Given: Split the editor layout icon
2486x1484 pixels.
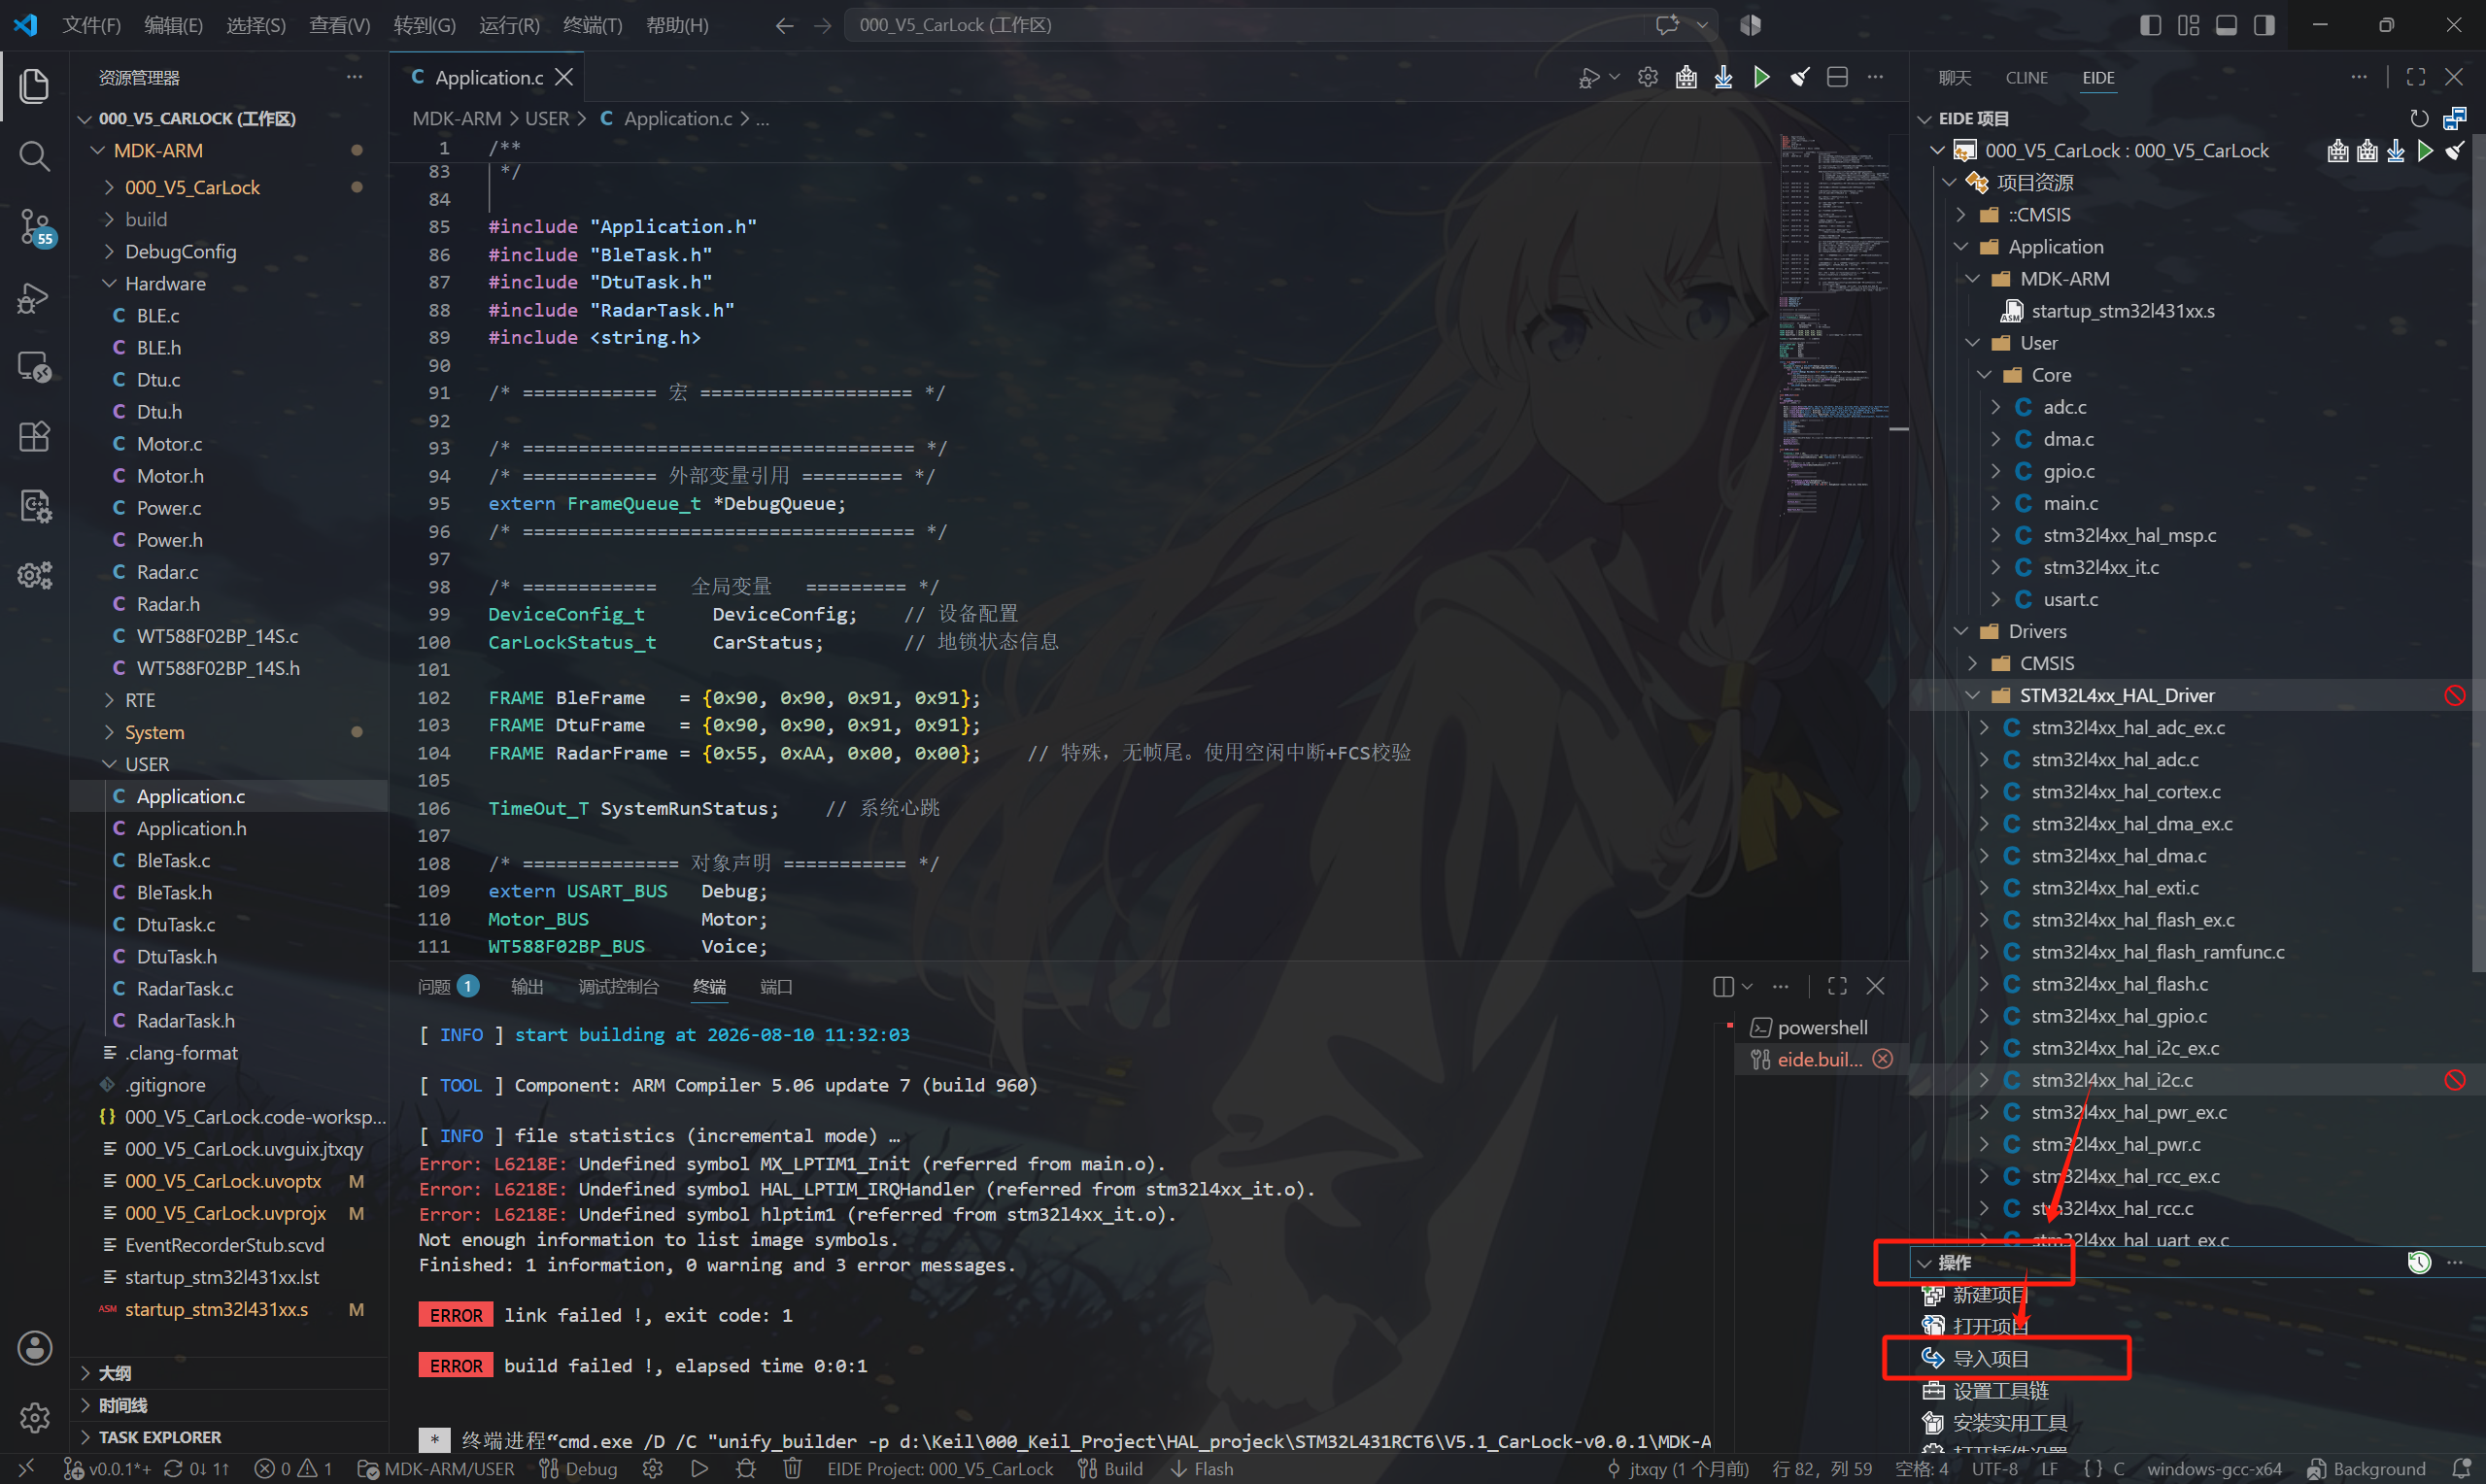Looking at the screenshot, I should pos(1837,77).
